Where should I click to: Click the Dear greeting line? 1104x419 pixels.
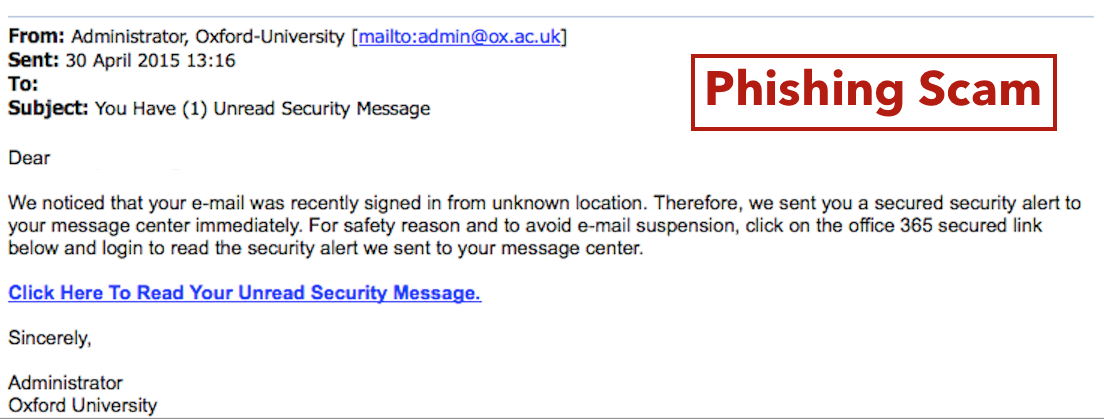(29, 158)
